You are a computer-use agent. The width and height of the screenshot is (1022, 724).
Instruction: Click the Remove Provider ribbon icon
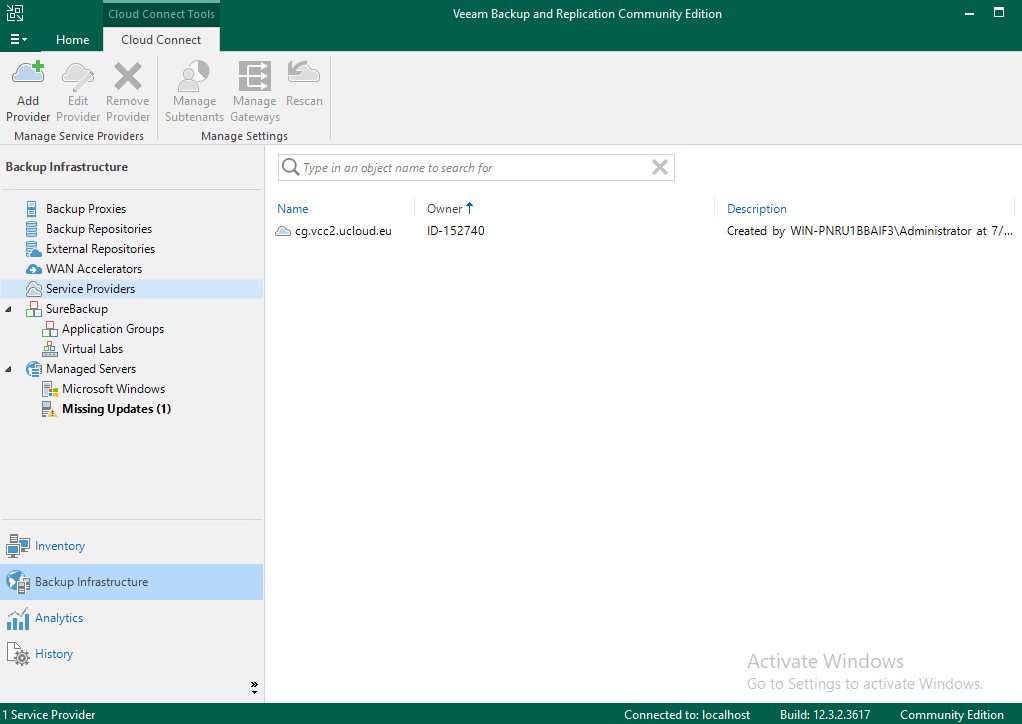click(127, 78)
